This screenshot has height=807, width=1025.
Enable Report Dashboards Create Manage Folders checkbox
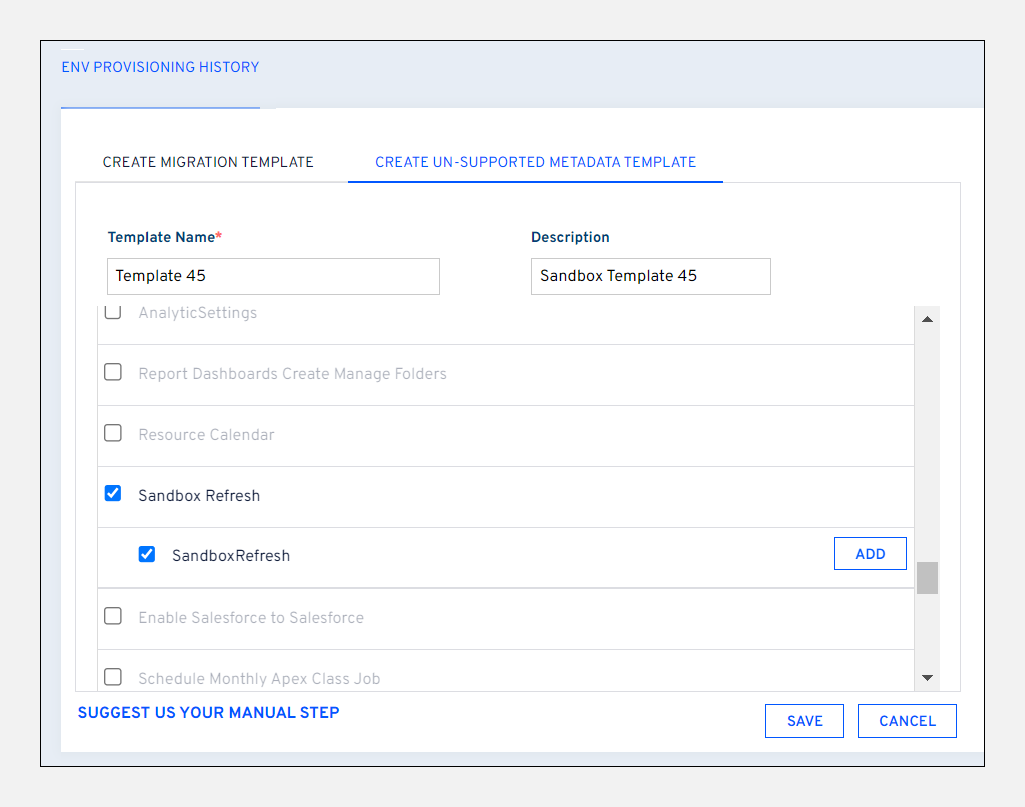tap(113, 373)
